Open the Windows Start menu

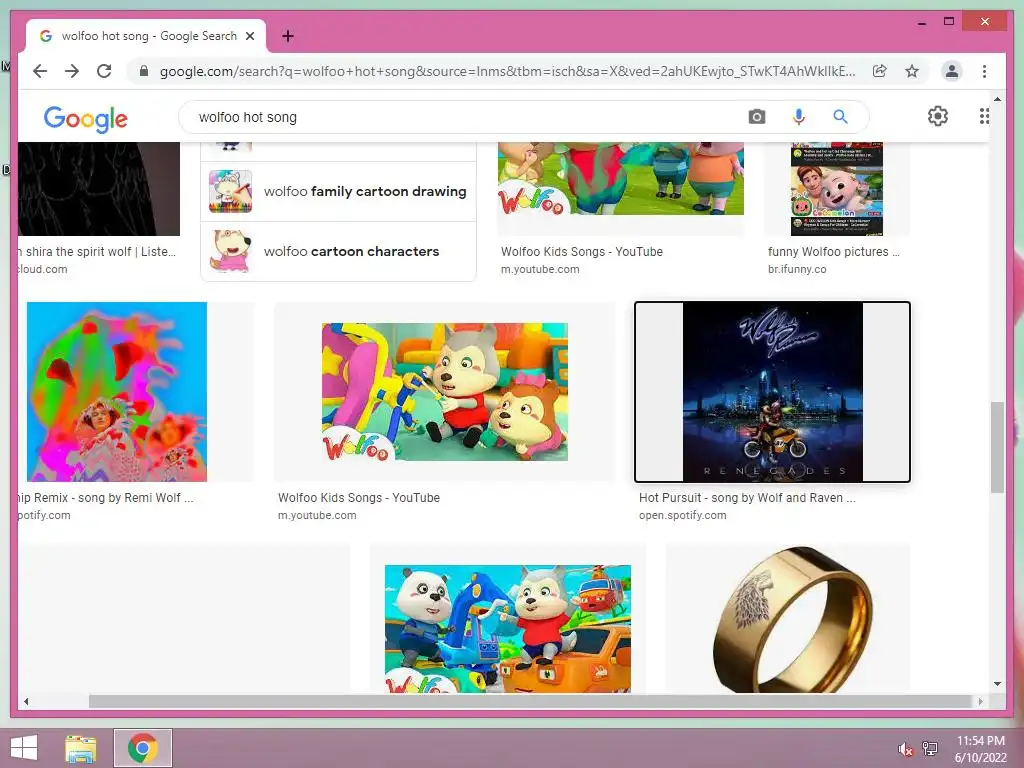[24, 748]
